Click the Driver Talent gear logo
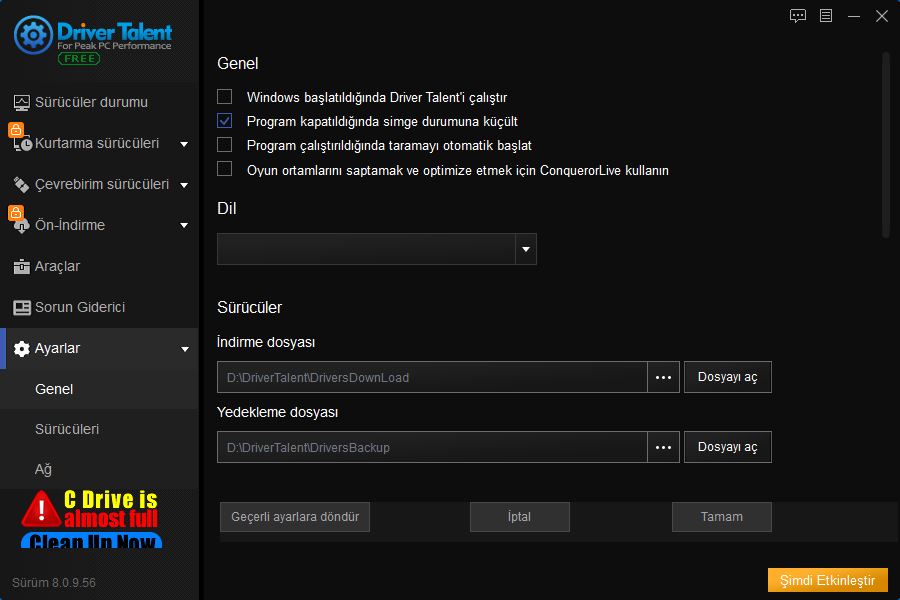The width and height of the screenshot is (900, 600). coord(33,35)
